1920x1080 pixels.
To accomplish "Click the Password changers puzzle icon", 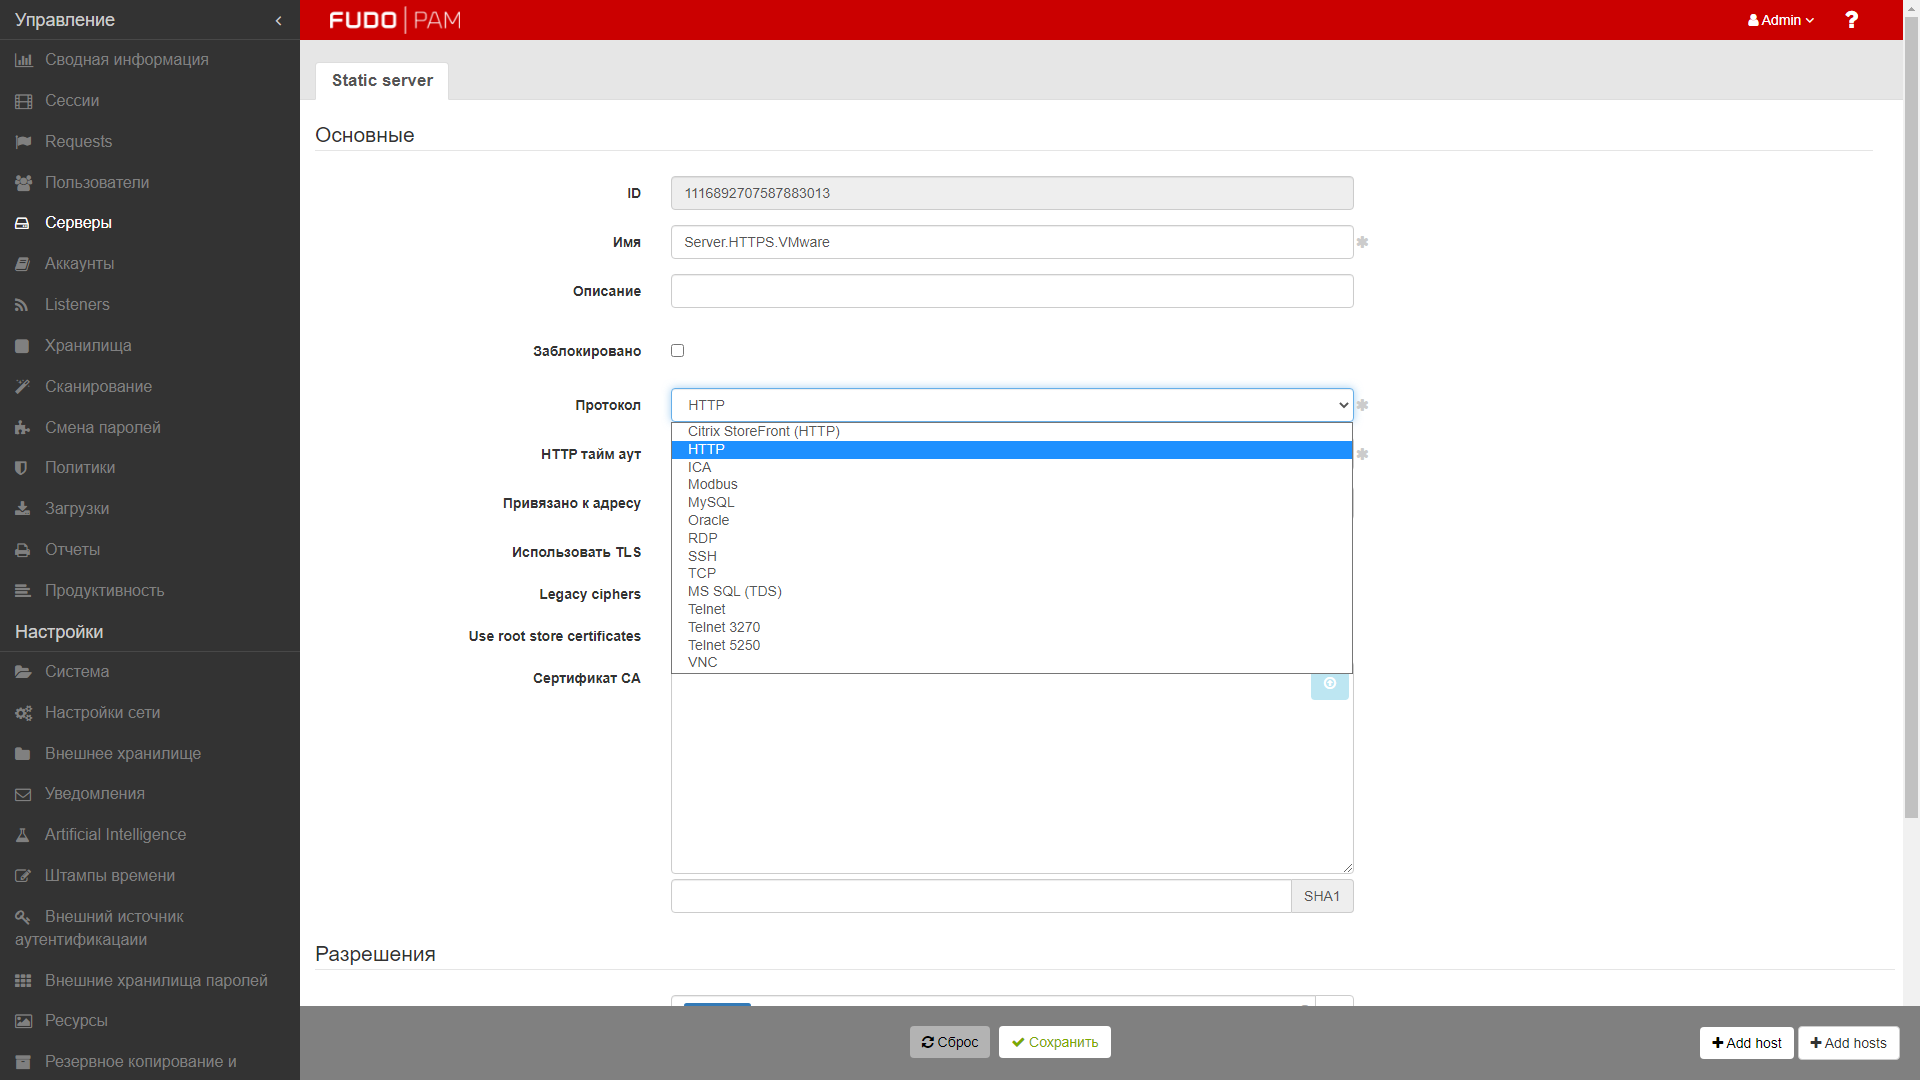I will click(x=23, y=428).
